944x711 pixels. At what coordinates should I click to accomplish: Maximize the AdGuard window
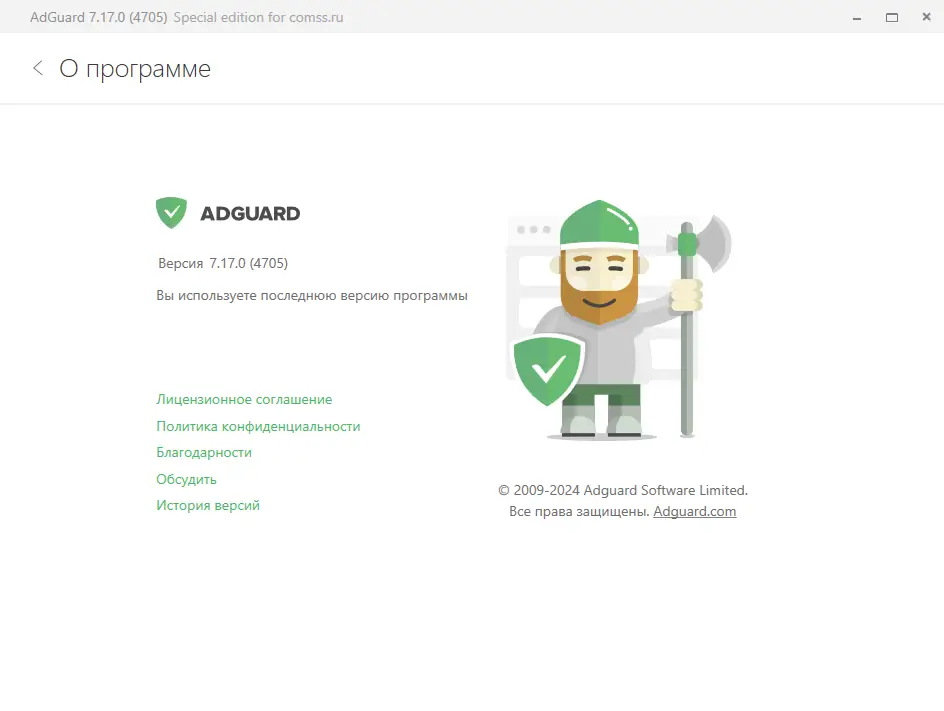(x=892, y=17)
